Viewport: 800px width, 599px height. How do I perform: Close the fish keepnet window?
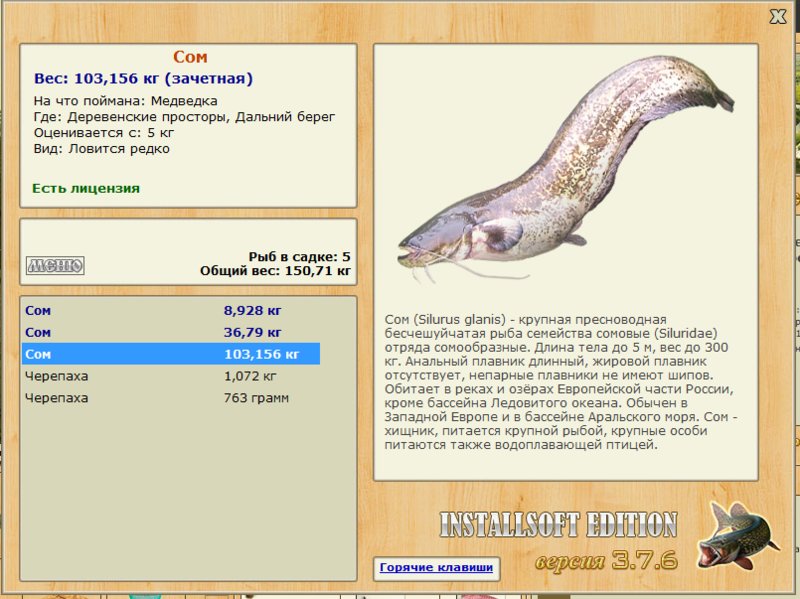tap(778, 17)
